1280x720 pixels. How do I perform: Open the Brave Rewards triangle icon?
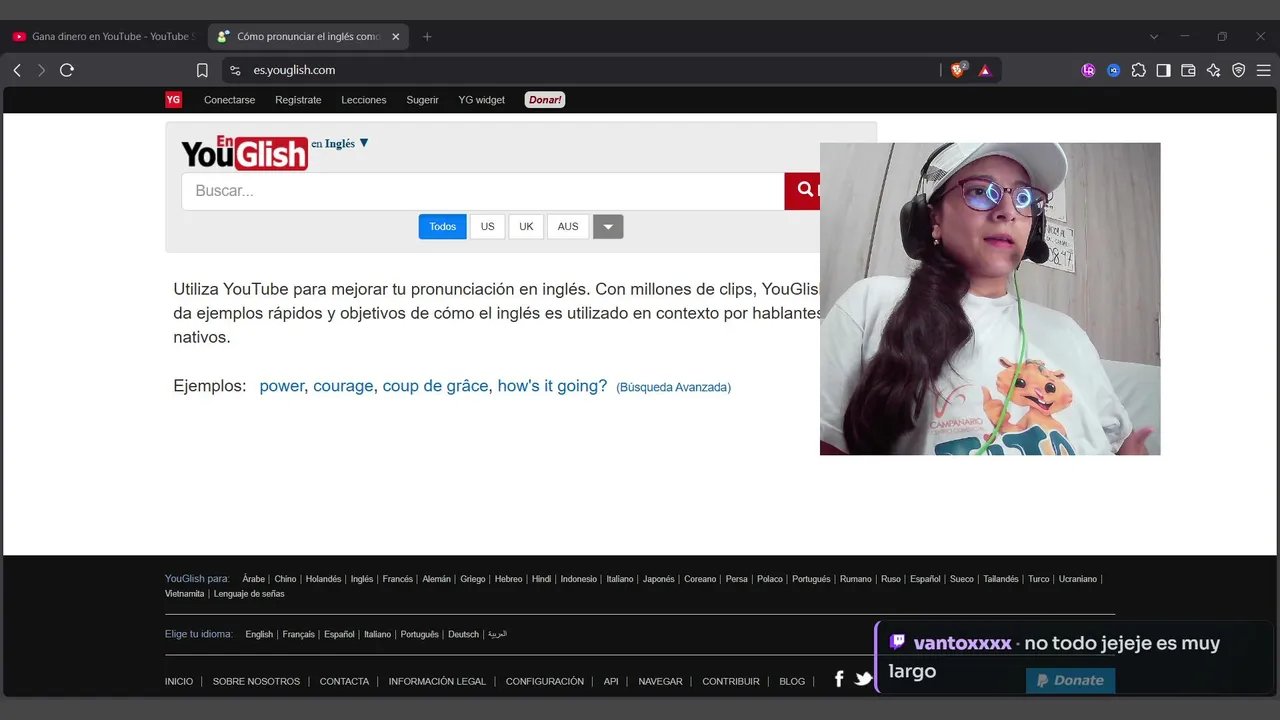coord(985,70)
